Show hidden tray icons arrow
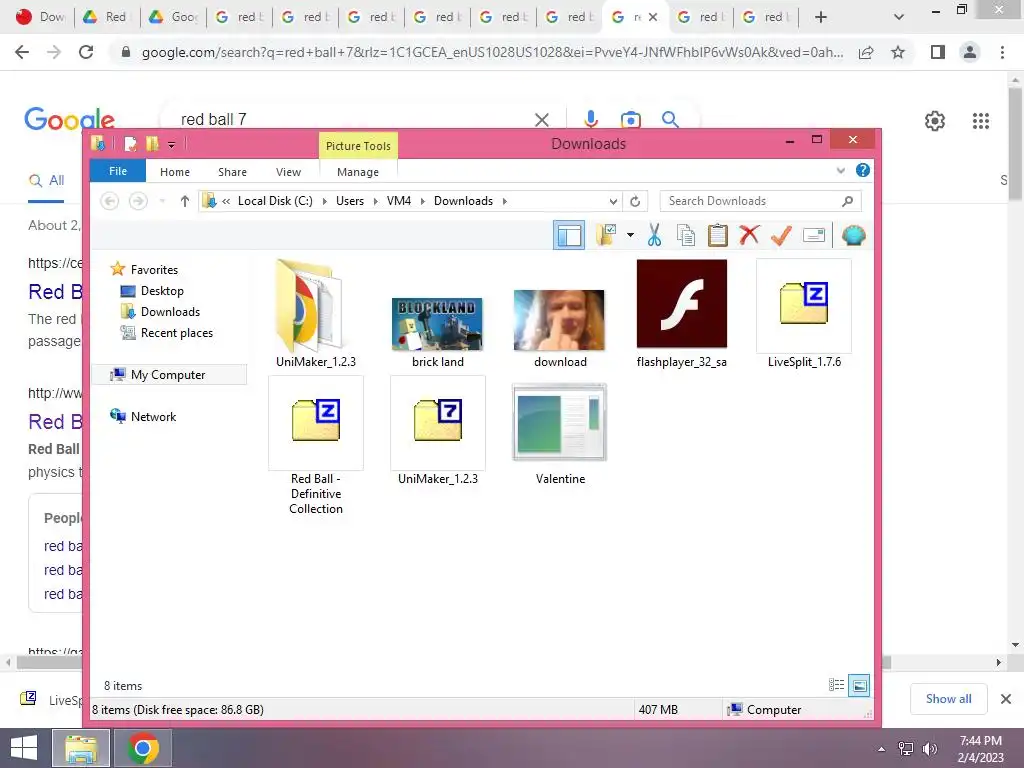1024x768 pixels. pyautogui.click(x=882, y=749)
